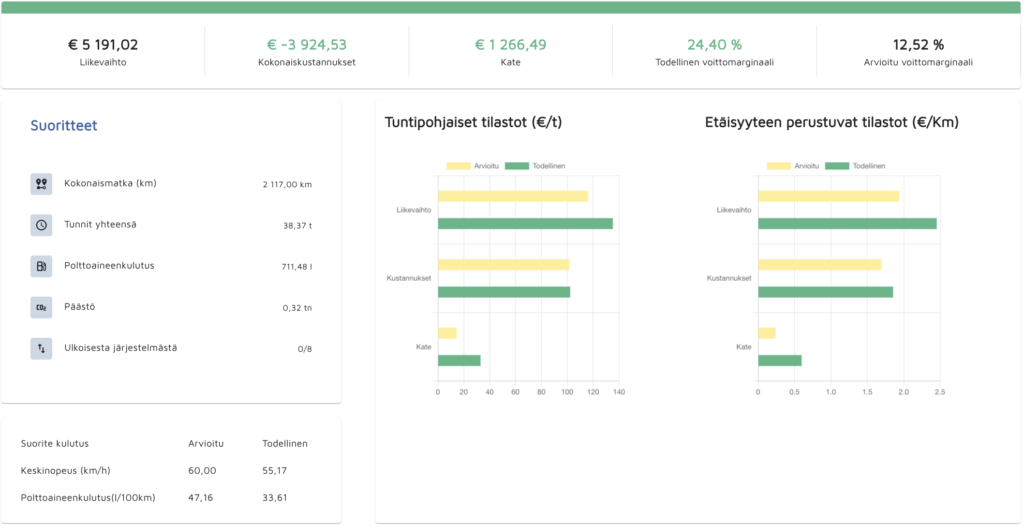Click the Suoritteet heading
The width and height of the screenshot is (1024, 526).
point(64,125)
